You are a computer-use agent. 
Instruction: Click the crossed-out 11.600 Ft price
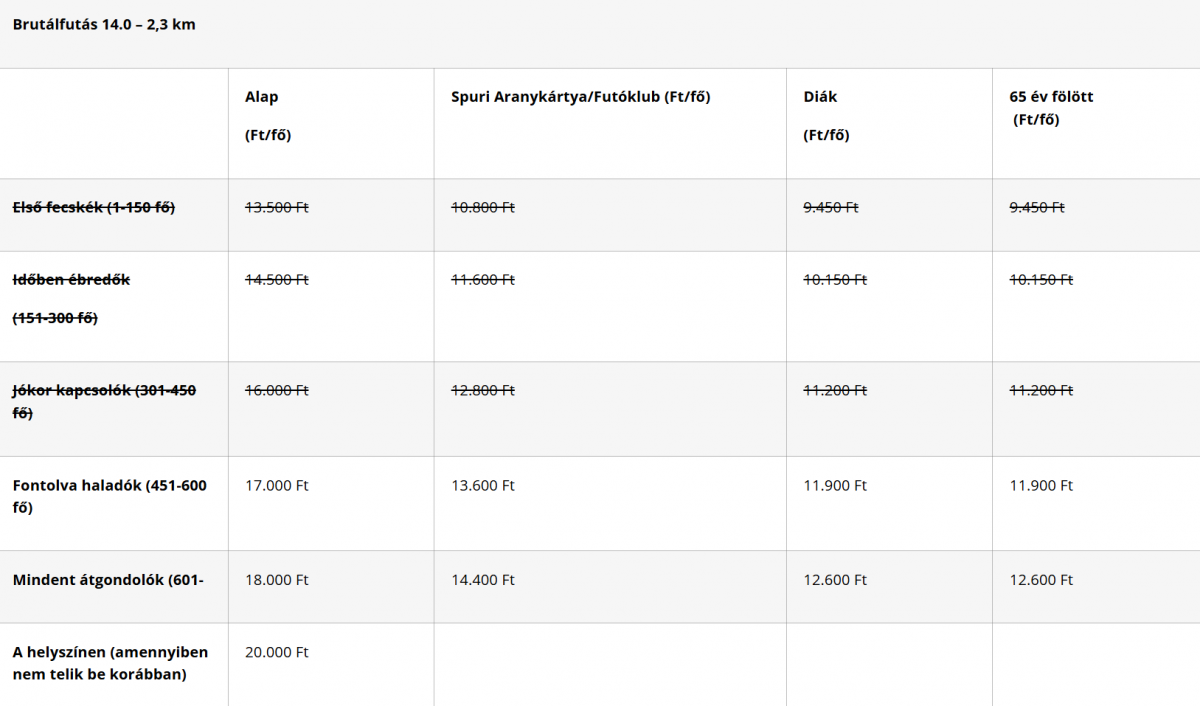[x=483, y=280]
